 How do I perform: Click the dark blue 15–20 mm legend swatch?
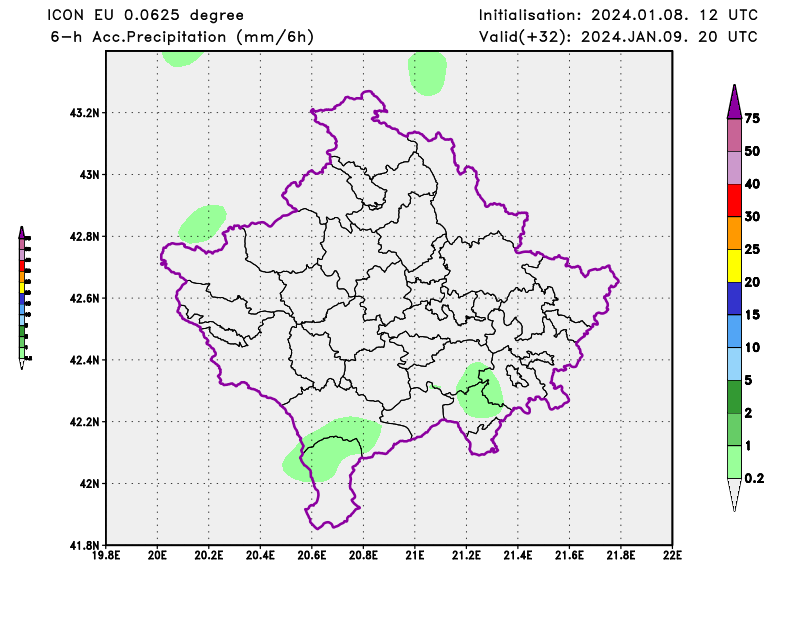point(734,299)
